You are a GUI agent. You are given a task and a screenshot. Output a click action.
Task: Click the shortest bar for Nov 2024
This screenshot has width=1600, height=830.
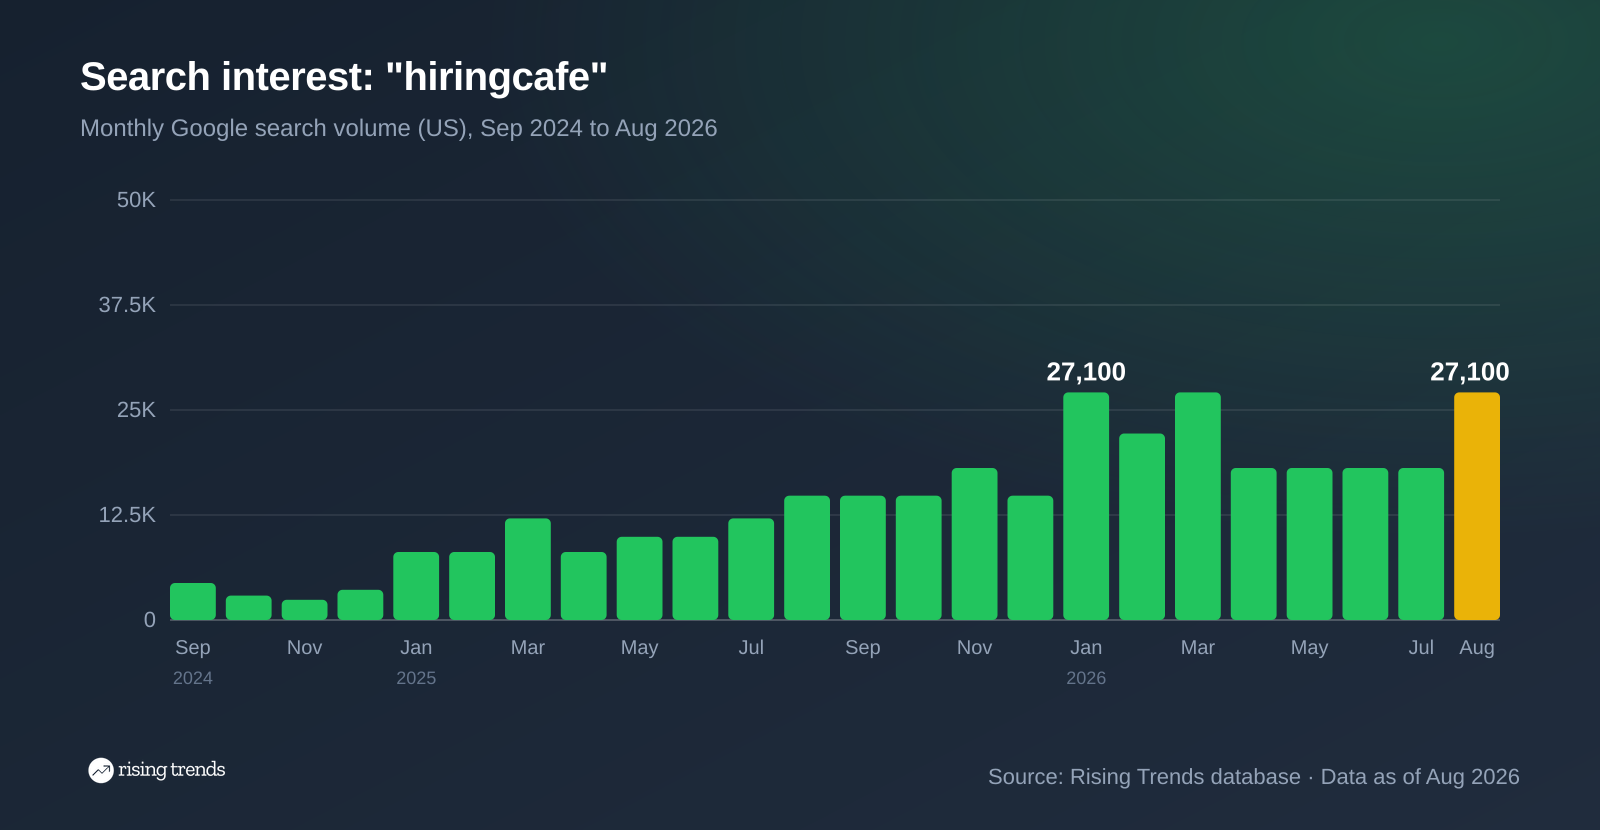pyautogui.click(x=305, y=610)
